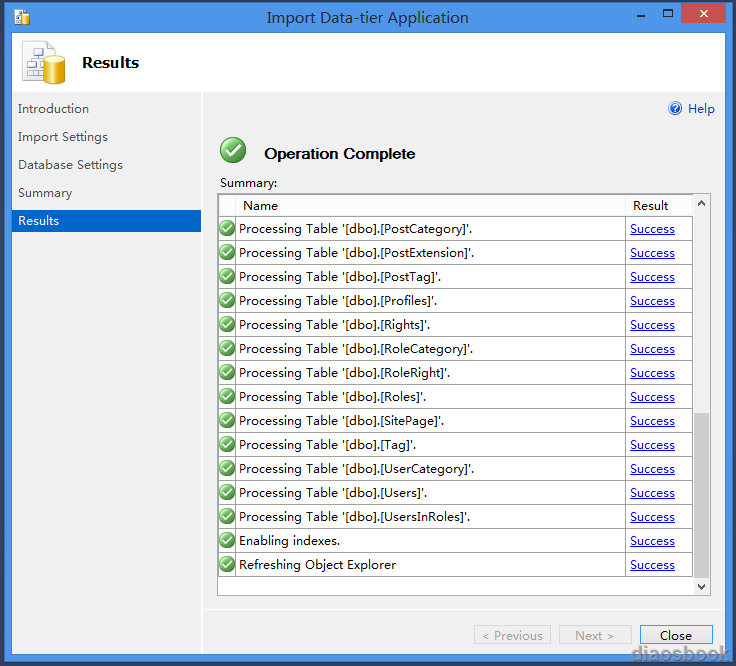Click the green check icon beside SitePage row
Screen dimensions: 736x666
tap(227, 421)
